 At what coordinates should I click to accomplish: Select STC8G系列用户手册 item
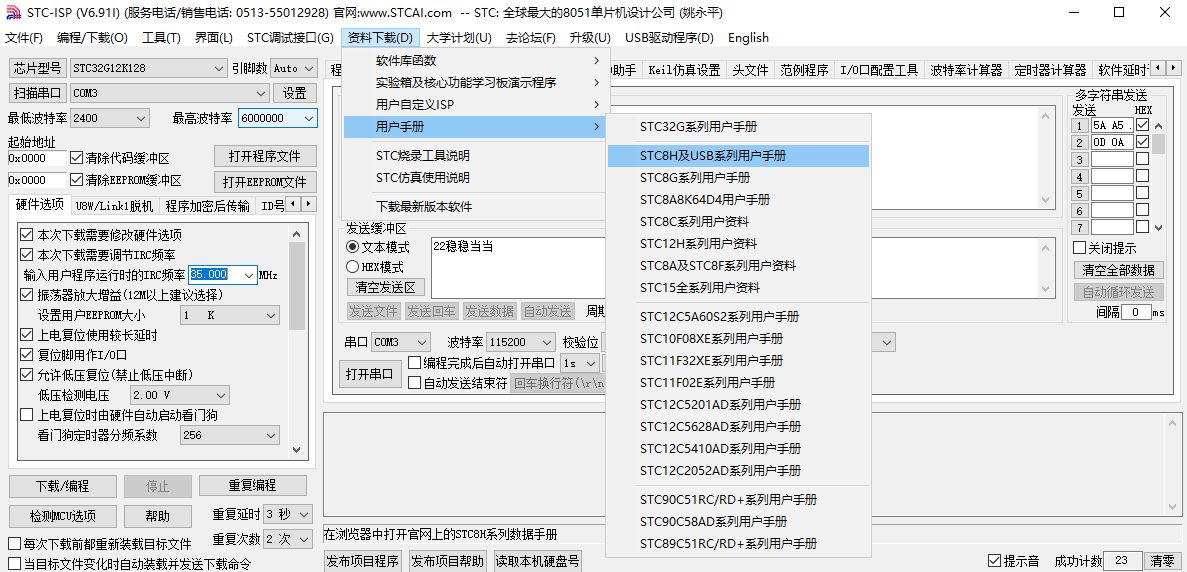tap(738, 178)
